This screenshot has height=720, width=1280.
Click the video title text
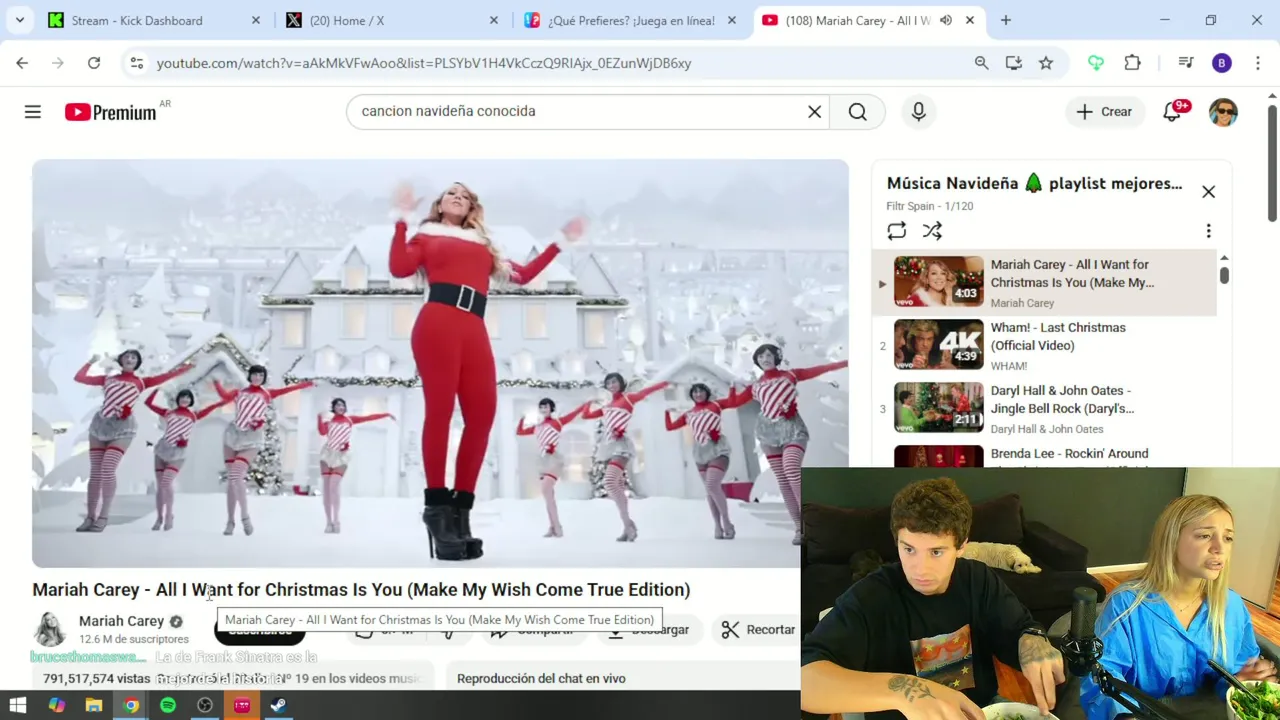click(361, 590)
